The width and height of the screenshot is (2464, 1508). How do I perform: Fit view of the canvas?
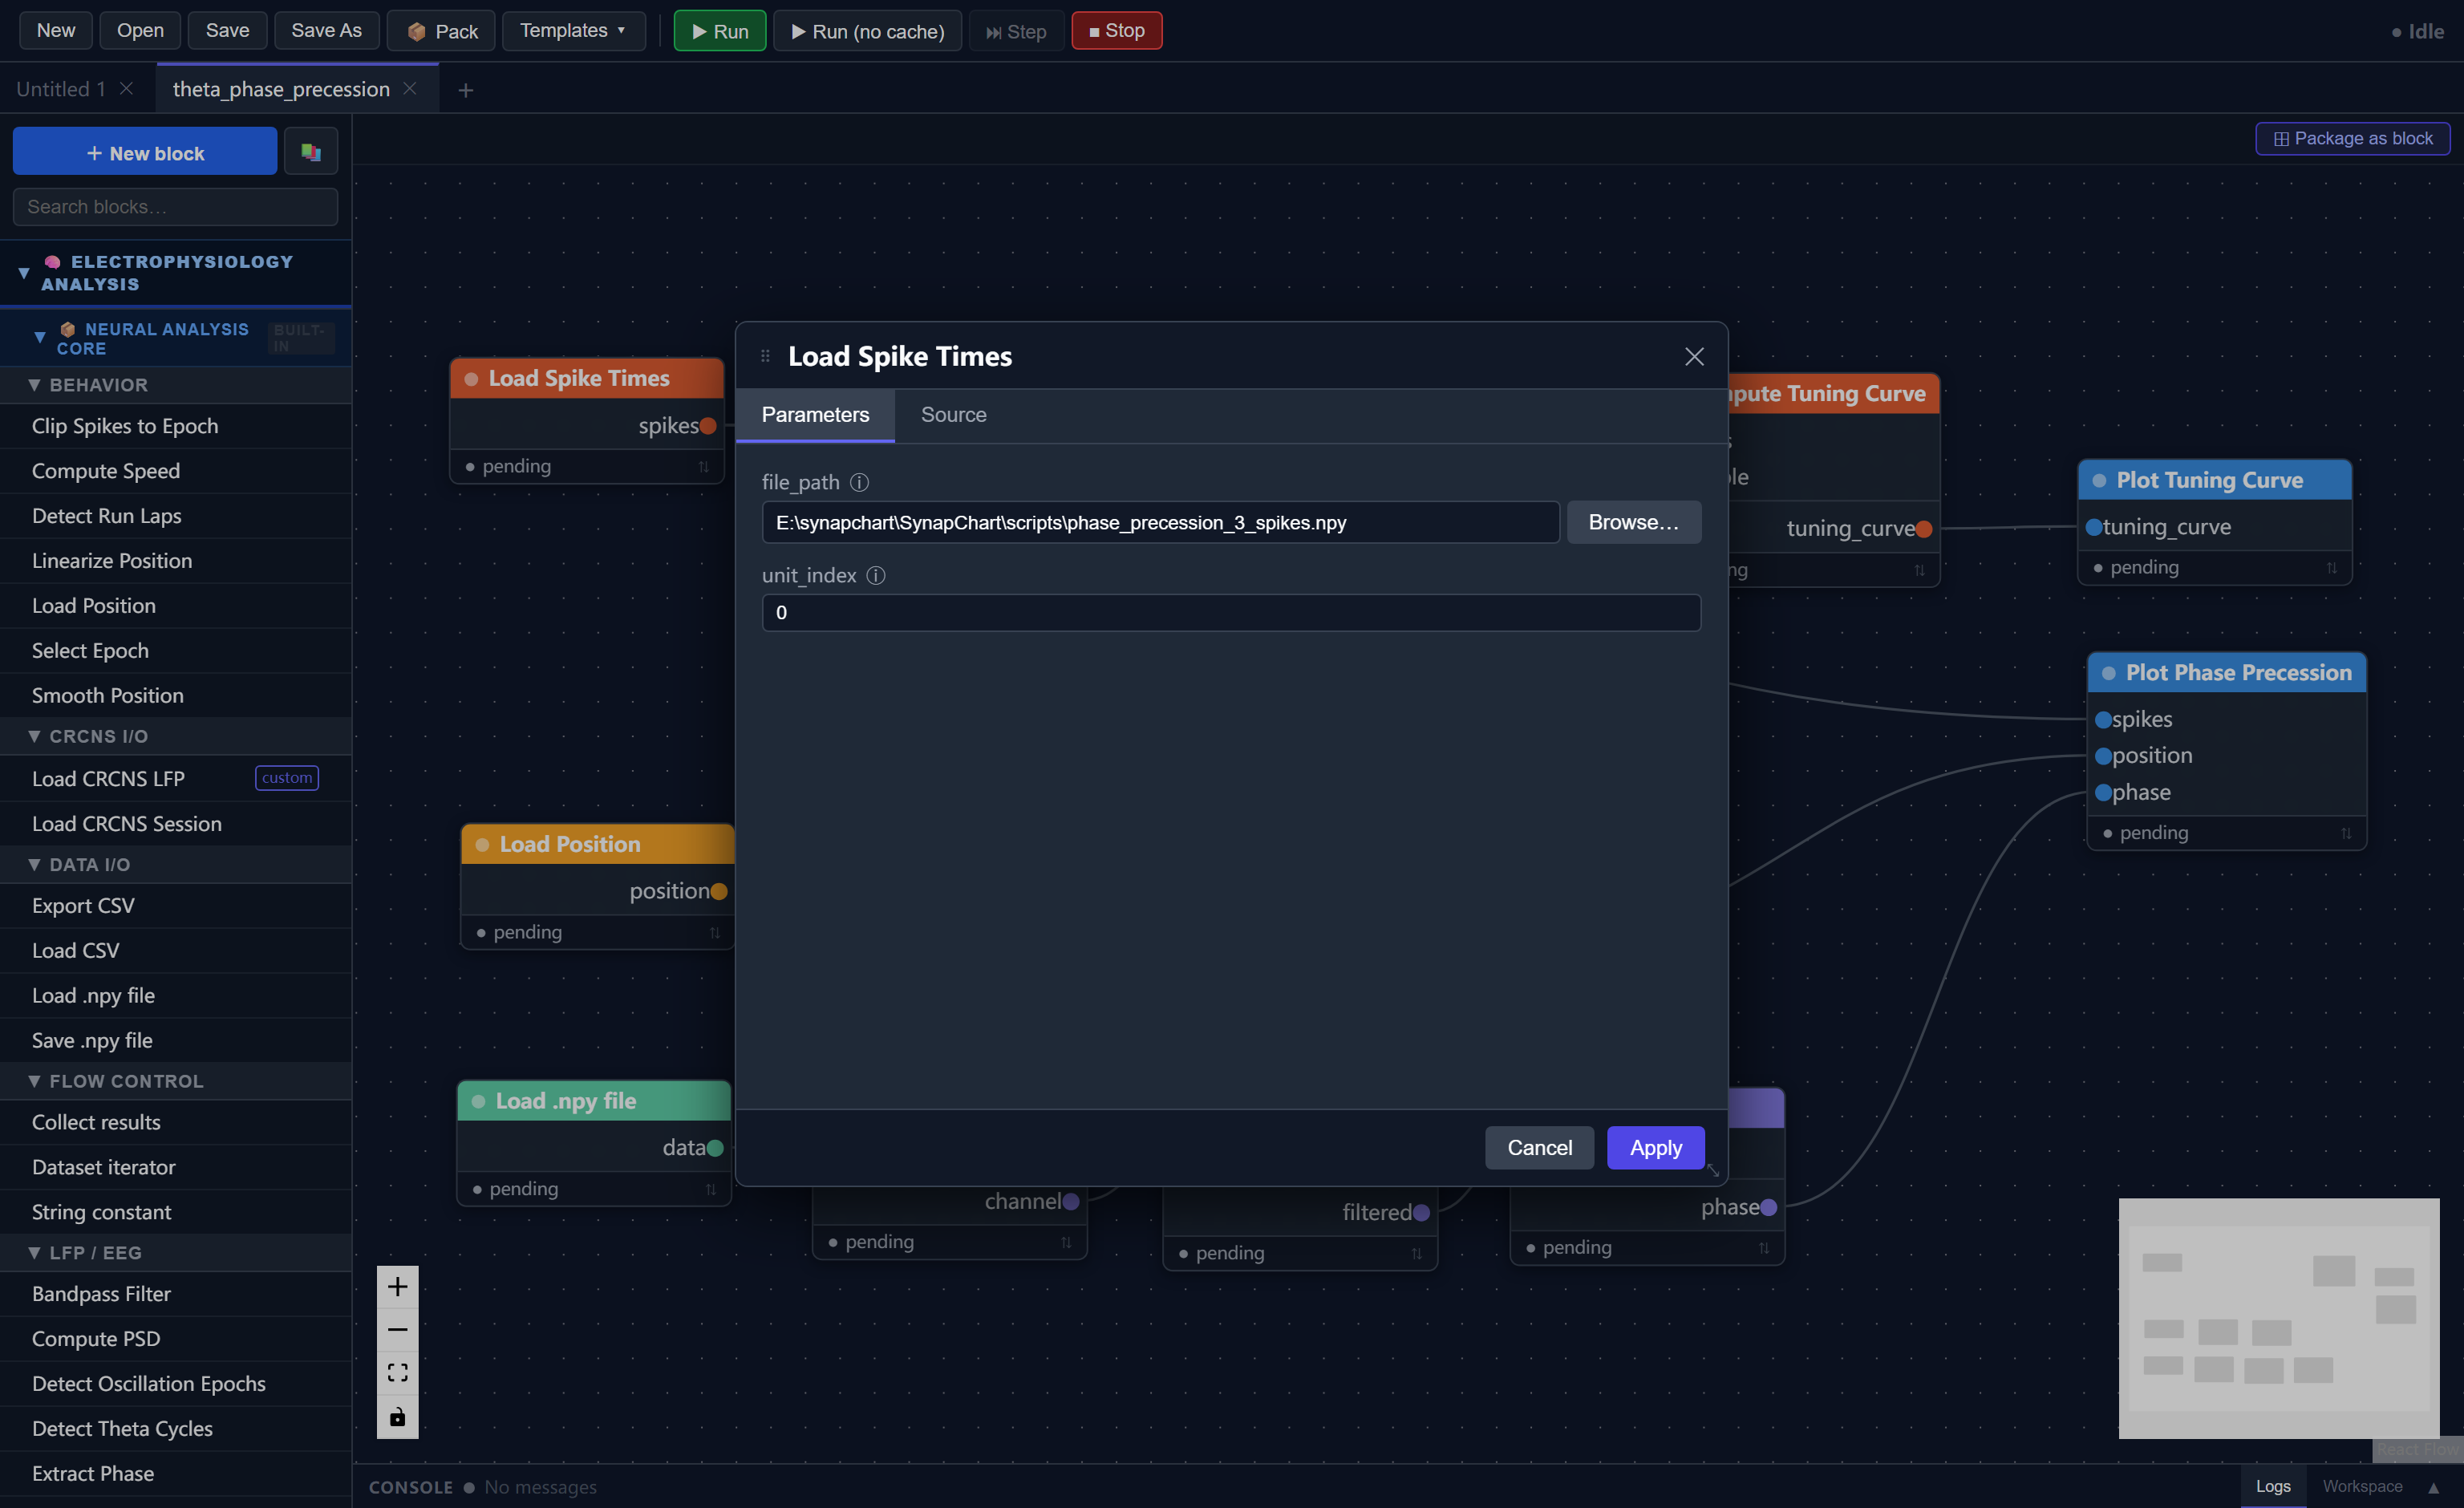[x=397, y=1373]
